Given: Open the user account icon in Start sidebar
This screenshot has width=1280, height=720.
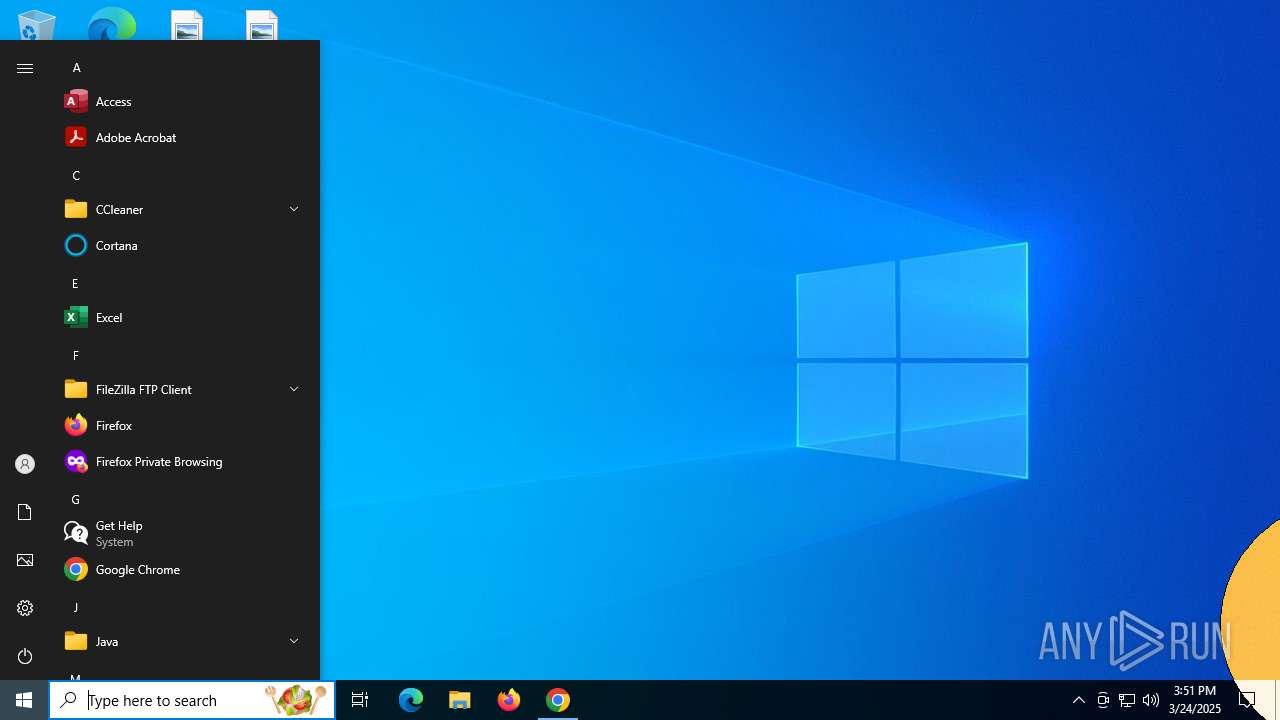Looking at the screenshot, I should click(x=25, y=464).
